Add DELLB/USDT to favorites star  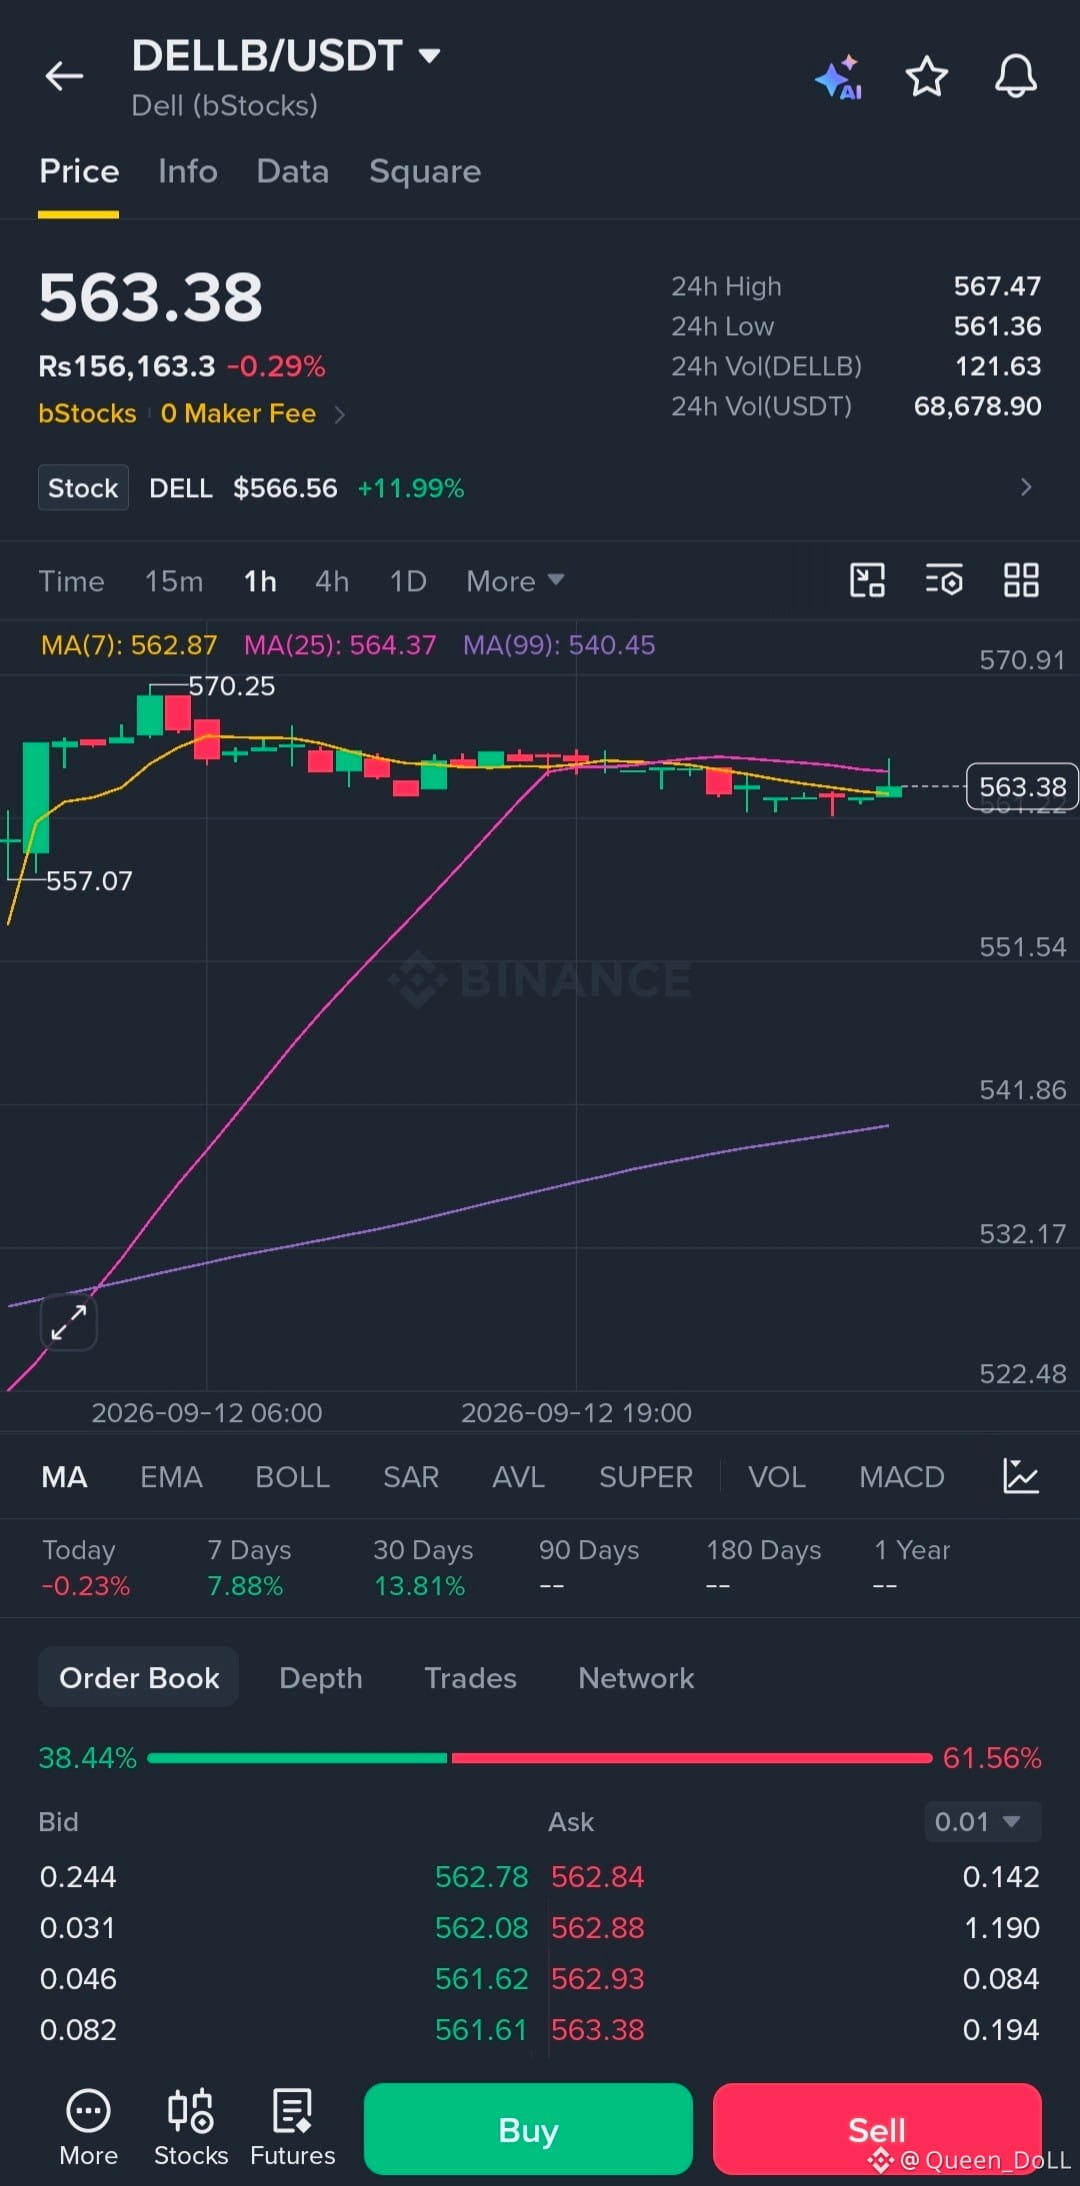pyautogui.click(x=926, y=77)
